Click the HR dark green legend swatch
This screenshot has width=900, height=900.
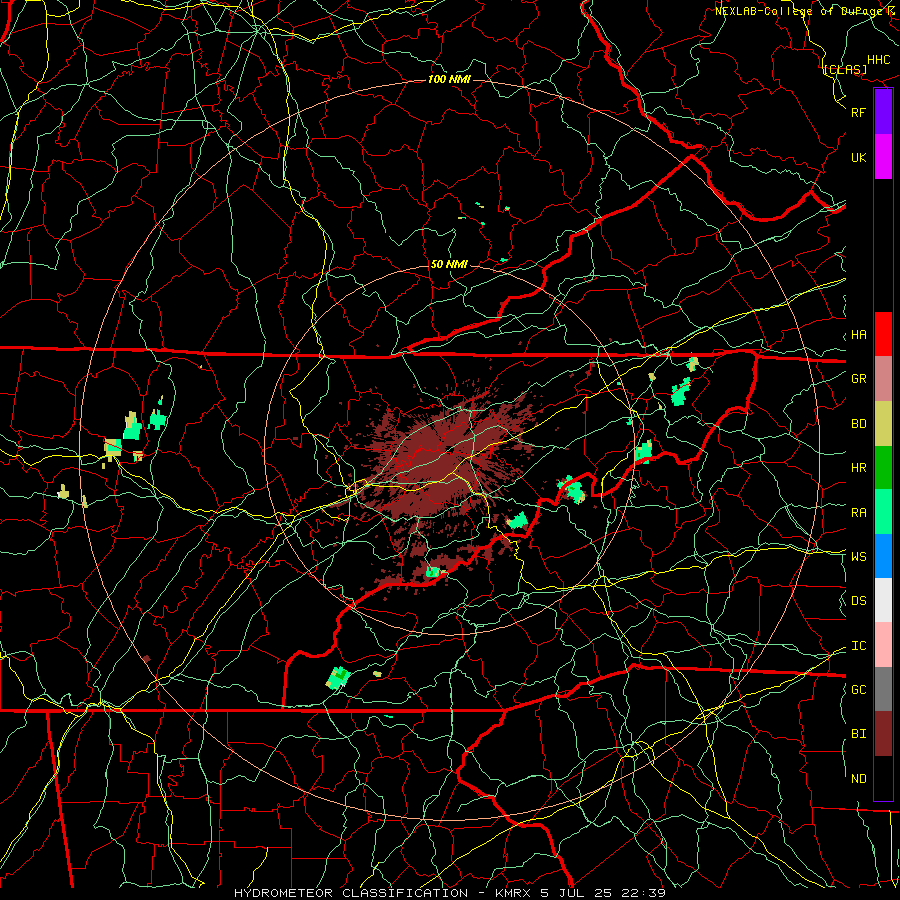(883, 468)
